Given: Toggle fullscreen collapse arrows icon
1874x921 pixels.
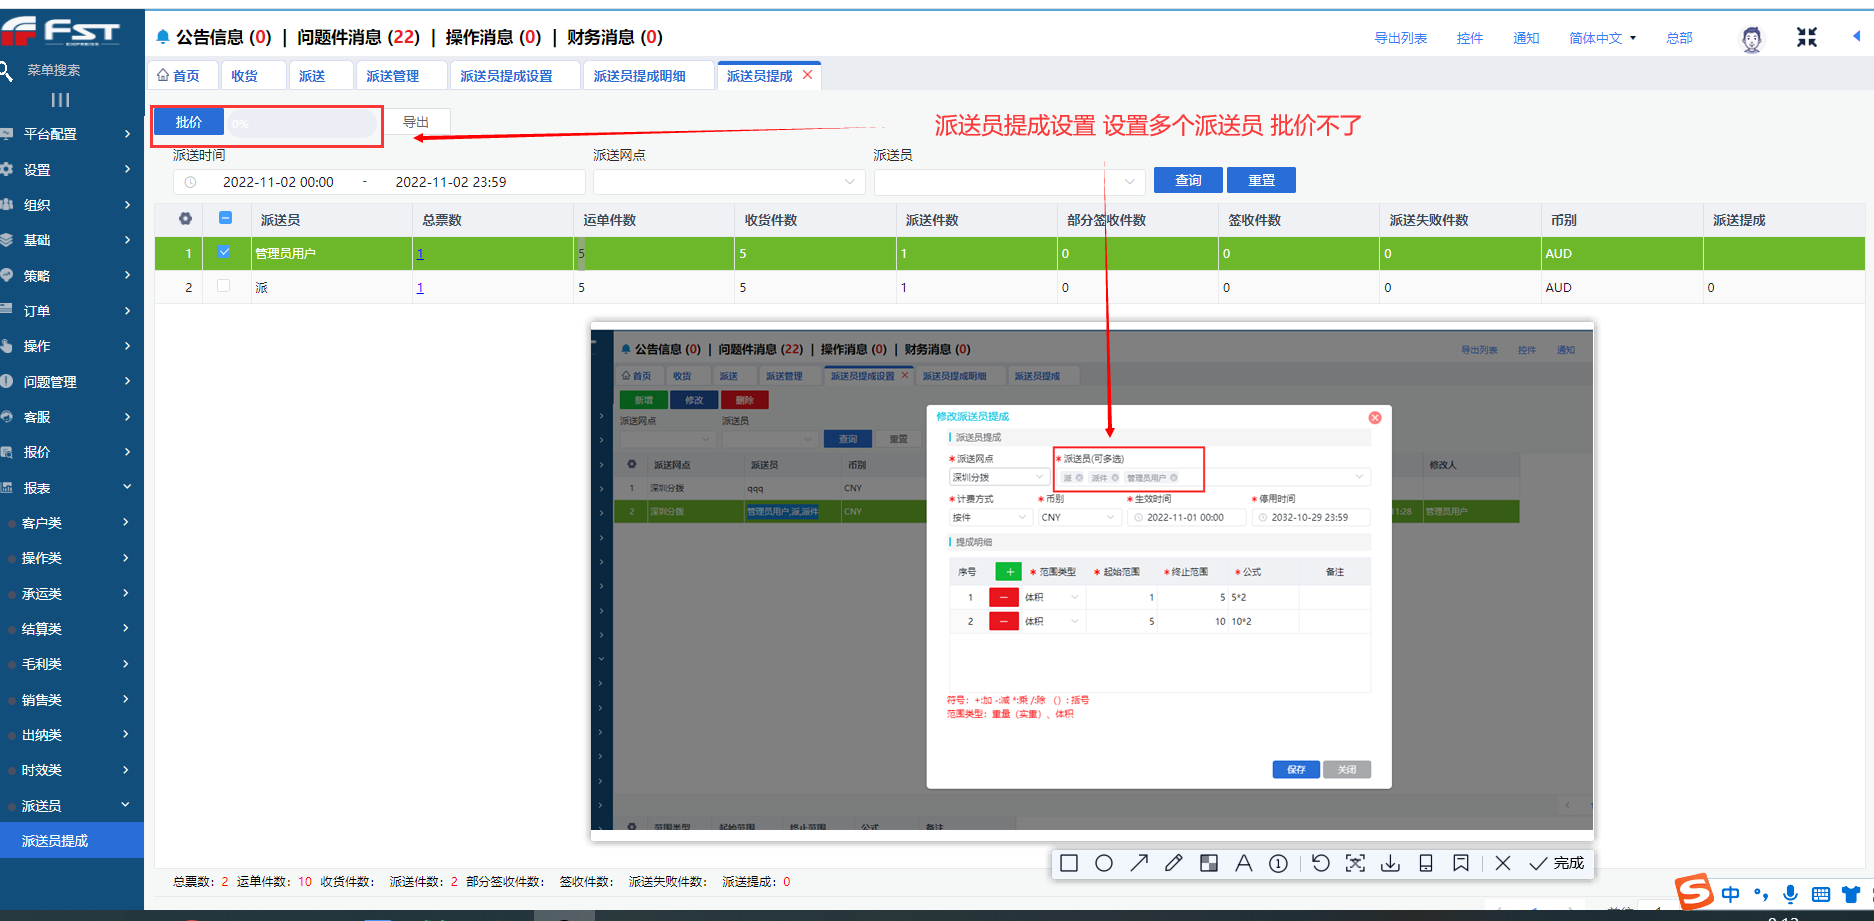Looking at the screenshot, I should pos(1807,37).
